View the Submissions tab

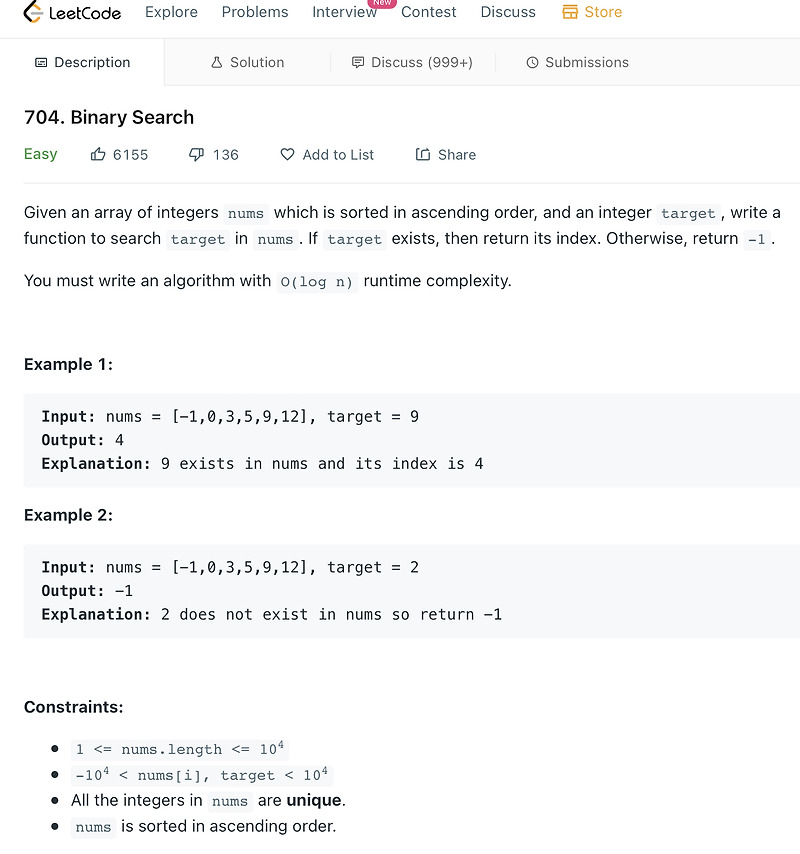click(x=577, y=62)
